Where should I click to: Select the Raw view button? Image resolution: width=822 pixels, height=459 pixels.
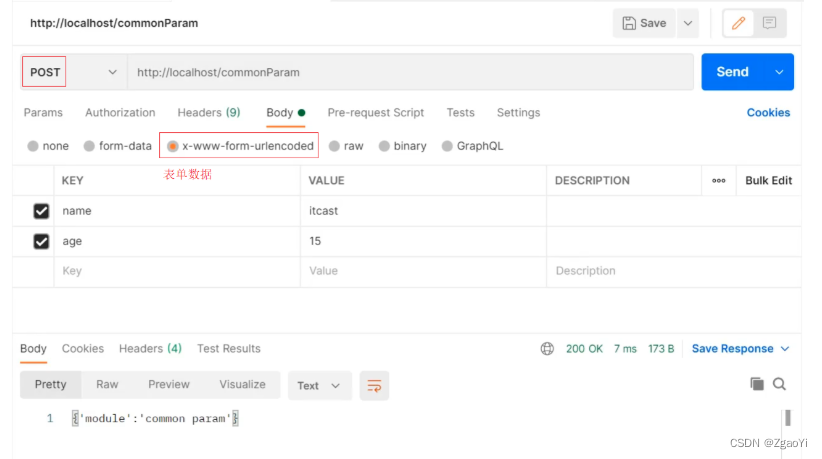[107, 385]
